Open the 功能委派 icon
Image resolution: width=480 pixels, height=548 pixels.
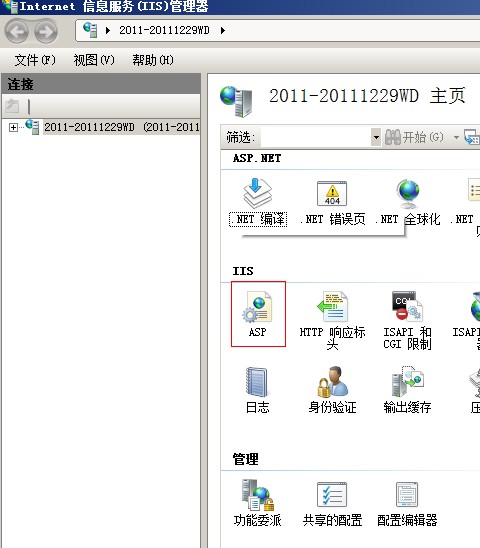(x=258, y=495)
